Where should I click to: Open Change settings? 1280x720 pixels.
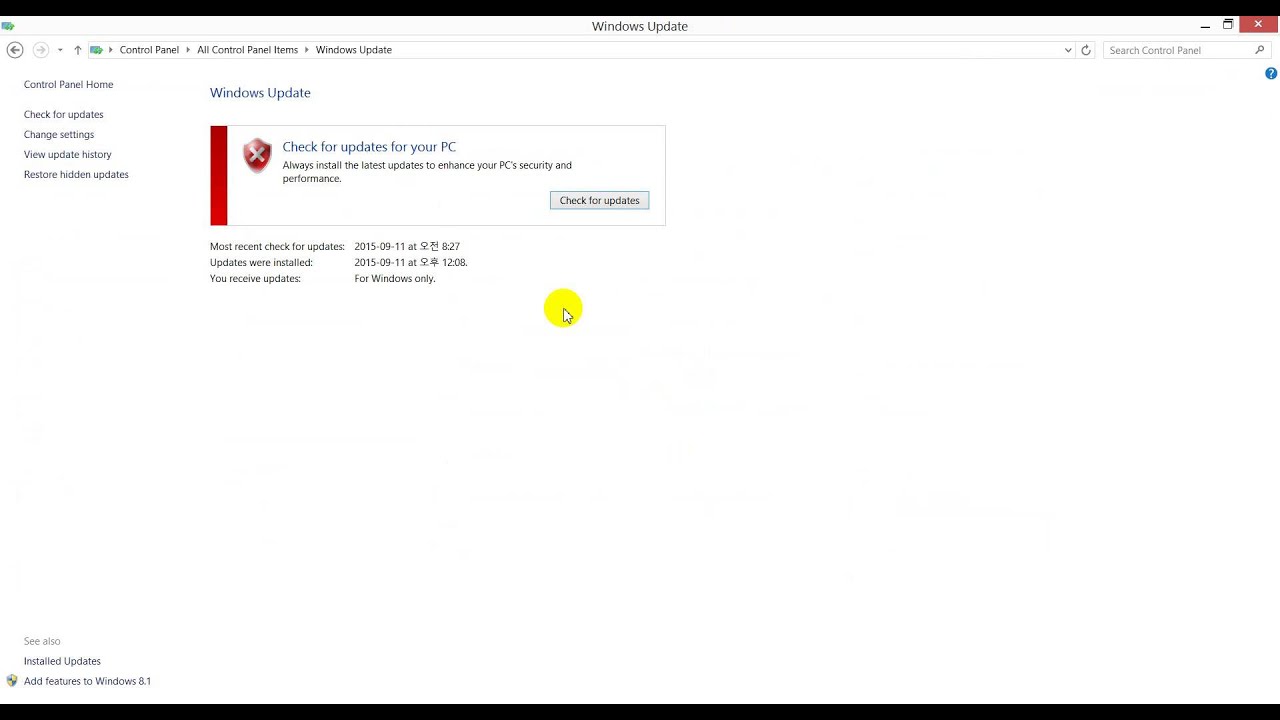click(59, 135)
